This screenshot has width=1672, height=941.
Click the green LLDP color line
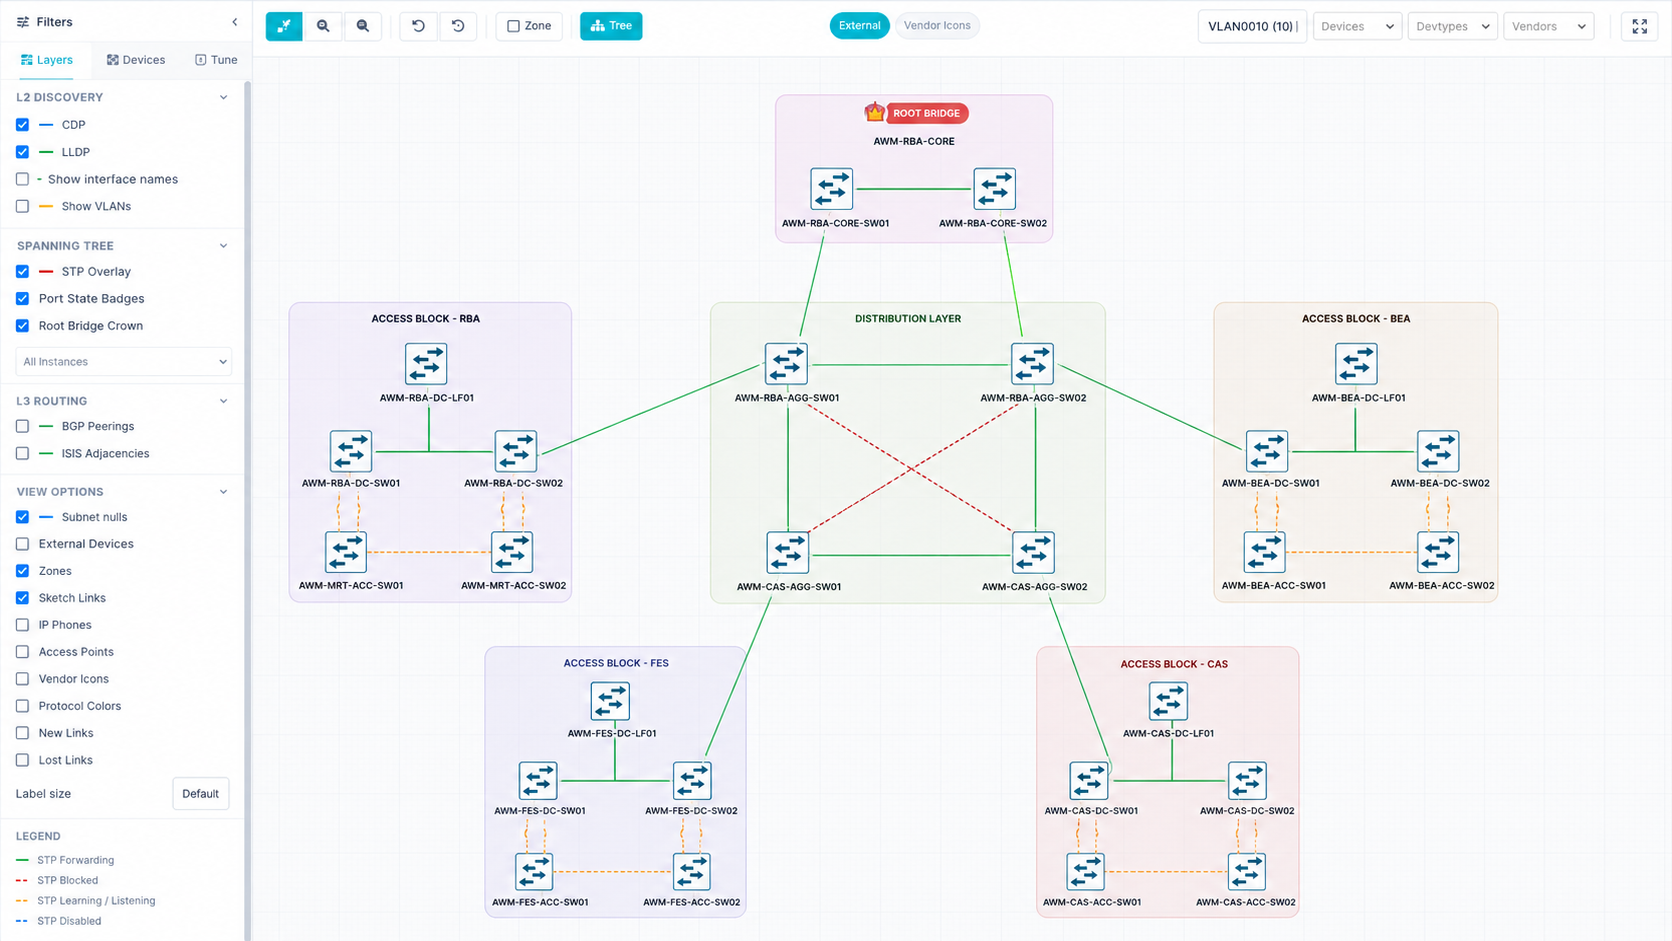46,152
